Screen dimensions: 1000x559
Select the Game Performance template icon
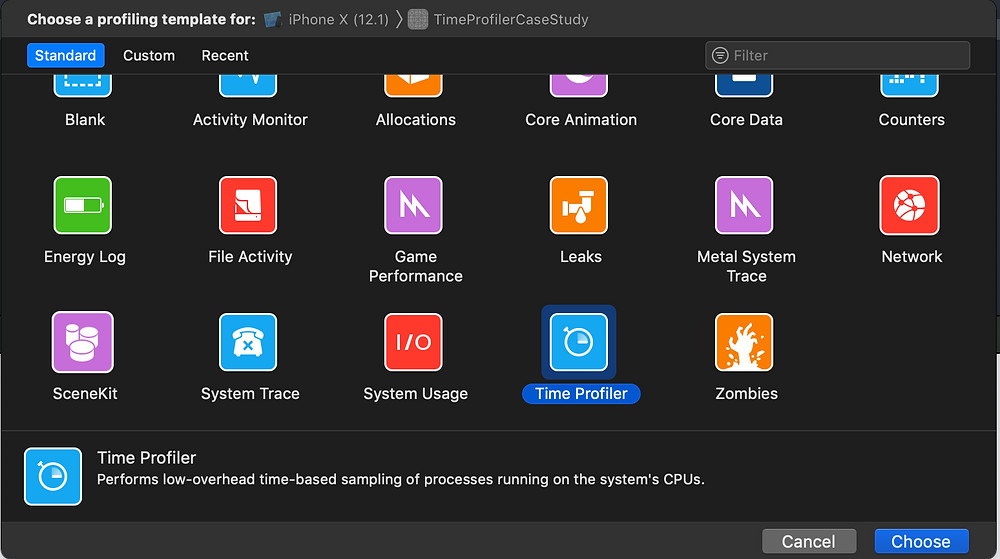[413, 205]
